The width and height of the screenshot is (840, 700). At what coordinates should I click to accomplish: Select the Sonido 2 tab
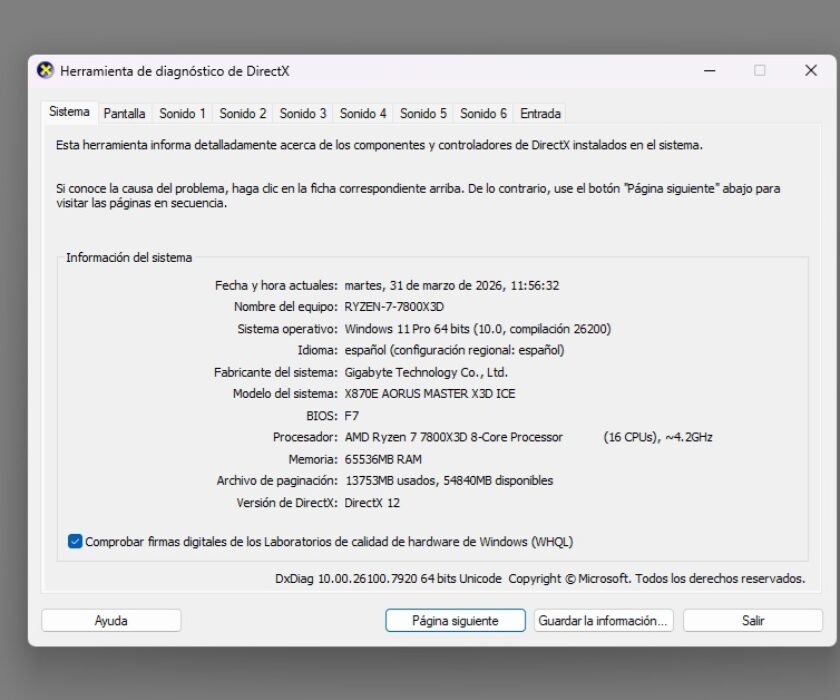(x=243, y=113)
